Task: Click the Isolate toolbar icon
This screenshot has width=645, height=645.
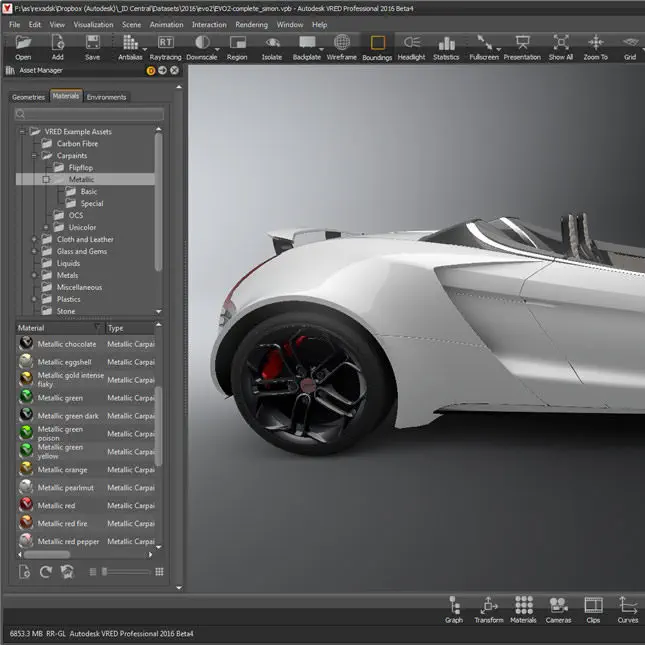Action: click(272, 44)
